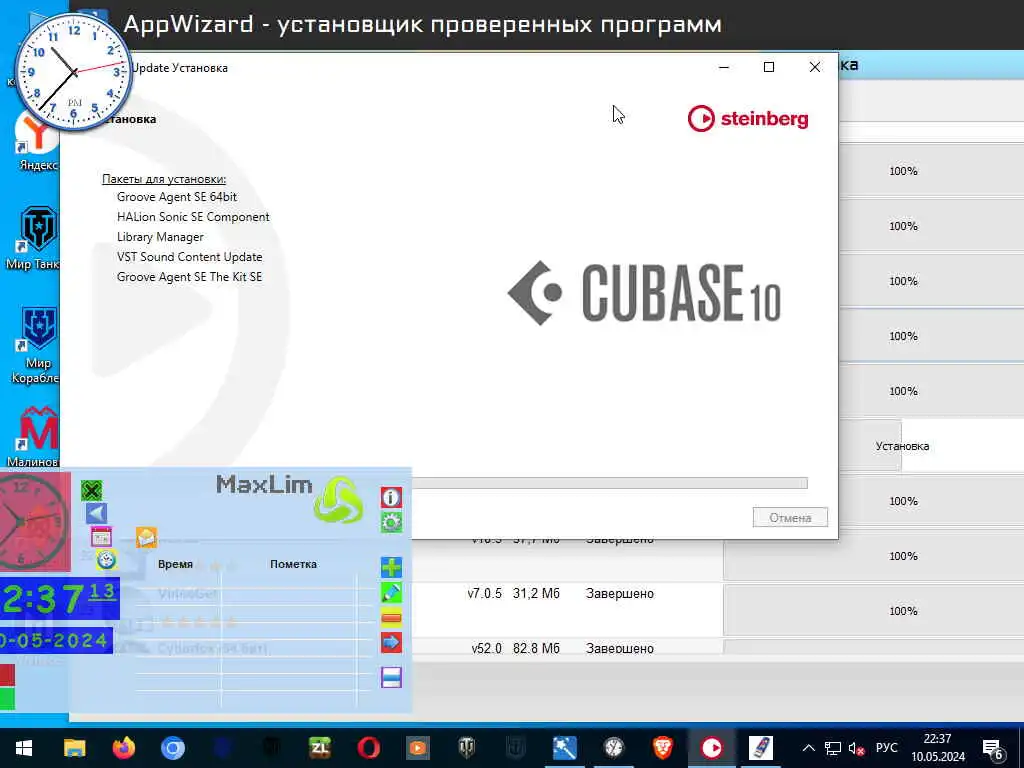Open File Explorer from taskbar
The image size is (1024, 768).
(x=74, y=748)
